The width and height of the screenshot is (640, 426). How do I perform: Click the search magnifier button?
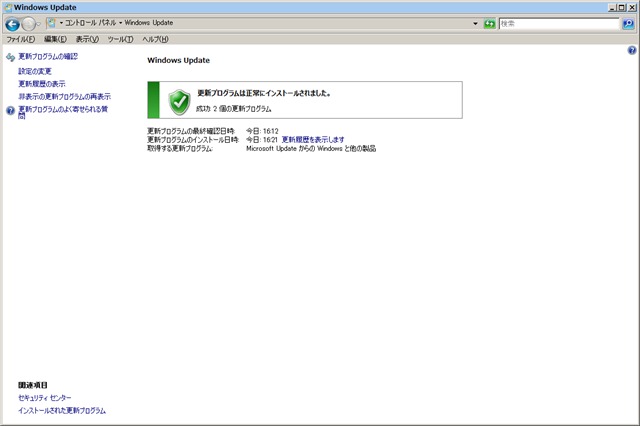(628, 24)
